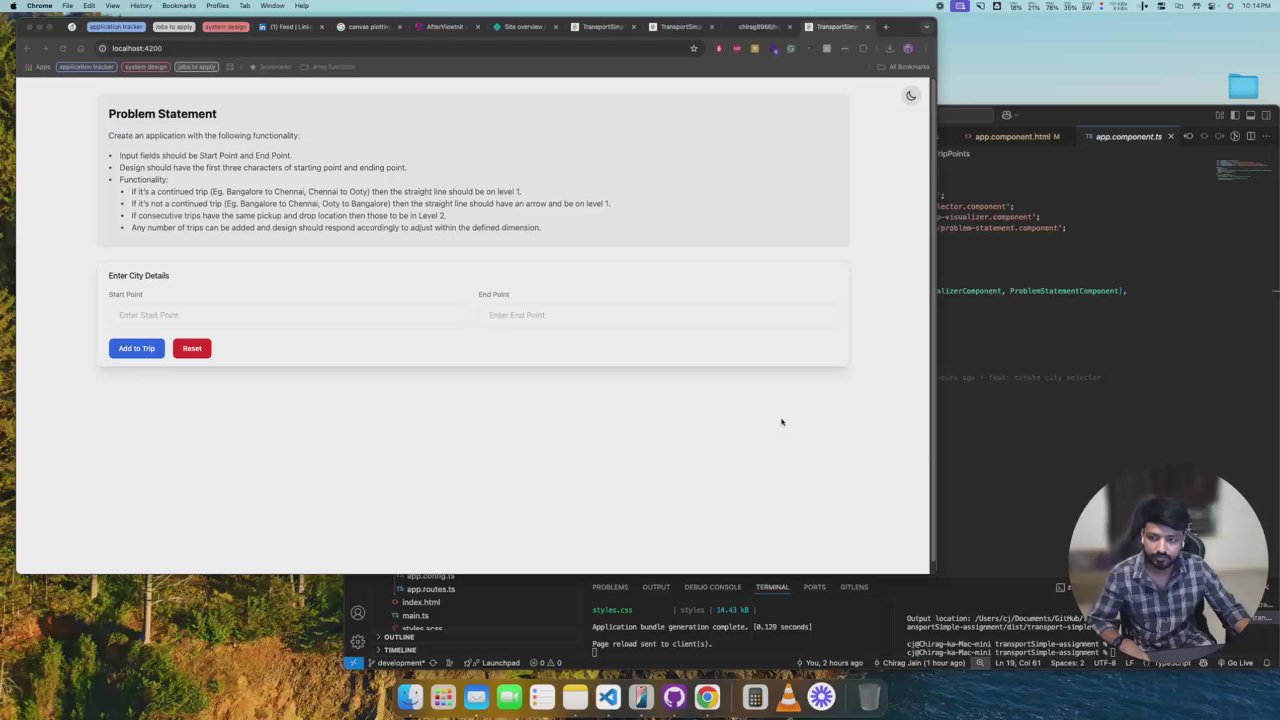Screen dimensions: 1280x720
Task: Click the development git branch in status bar
Action: pos(396,663)
